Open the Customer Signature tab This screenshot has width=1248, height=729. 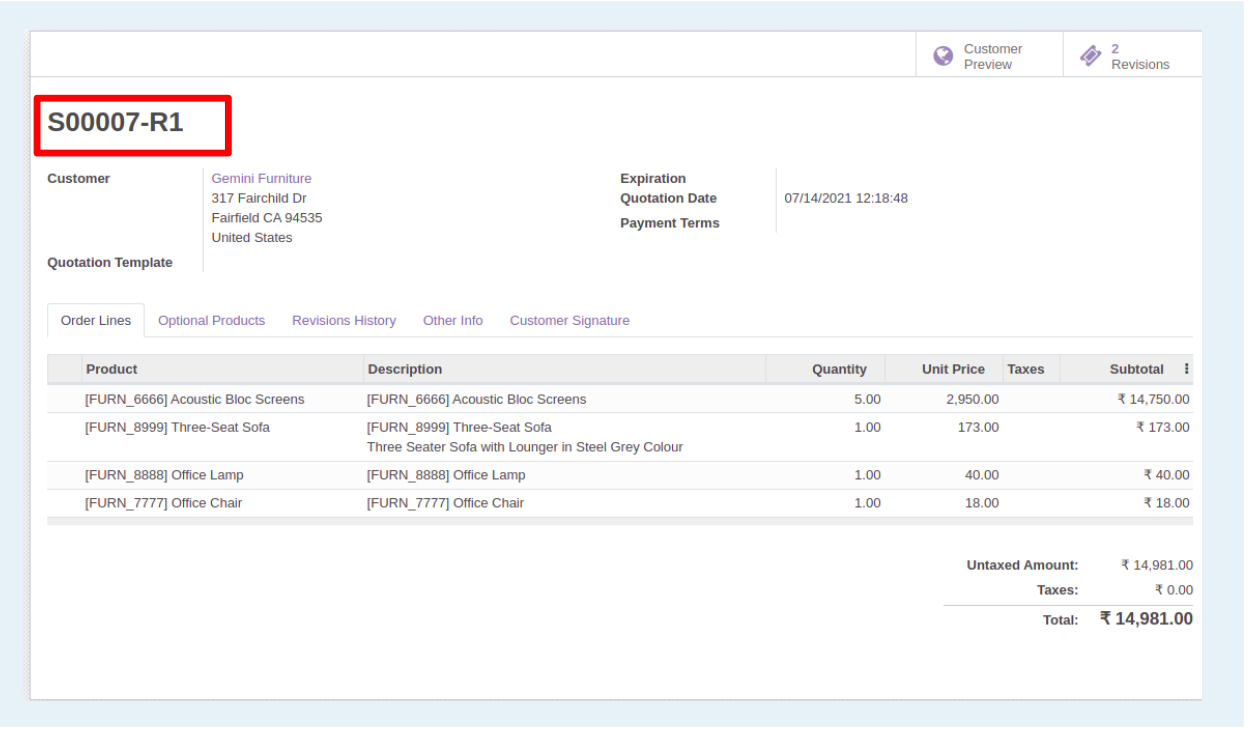[570, 321]
